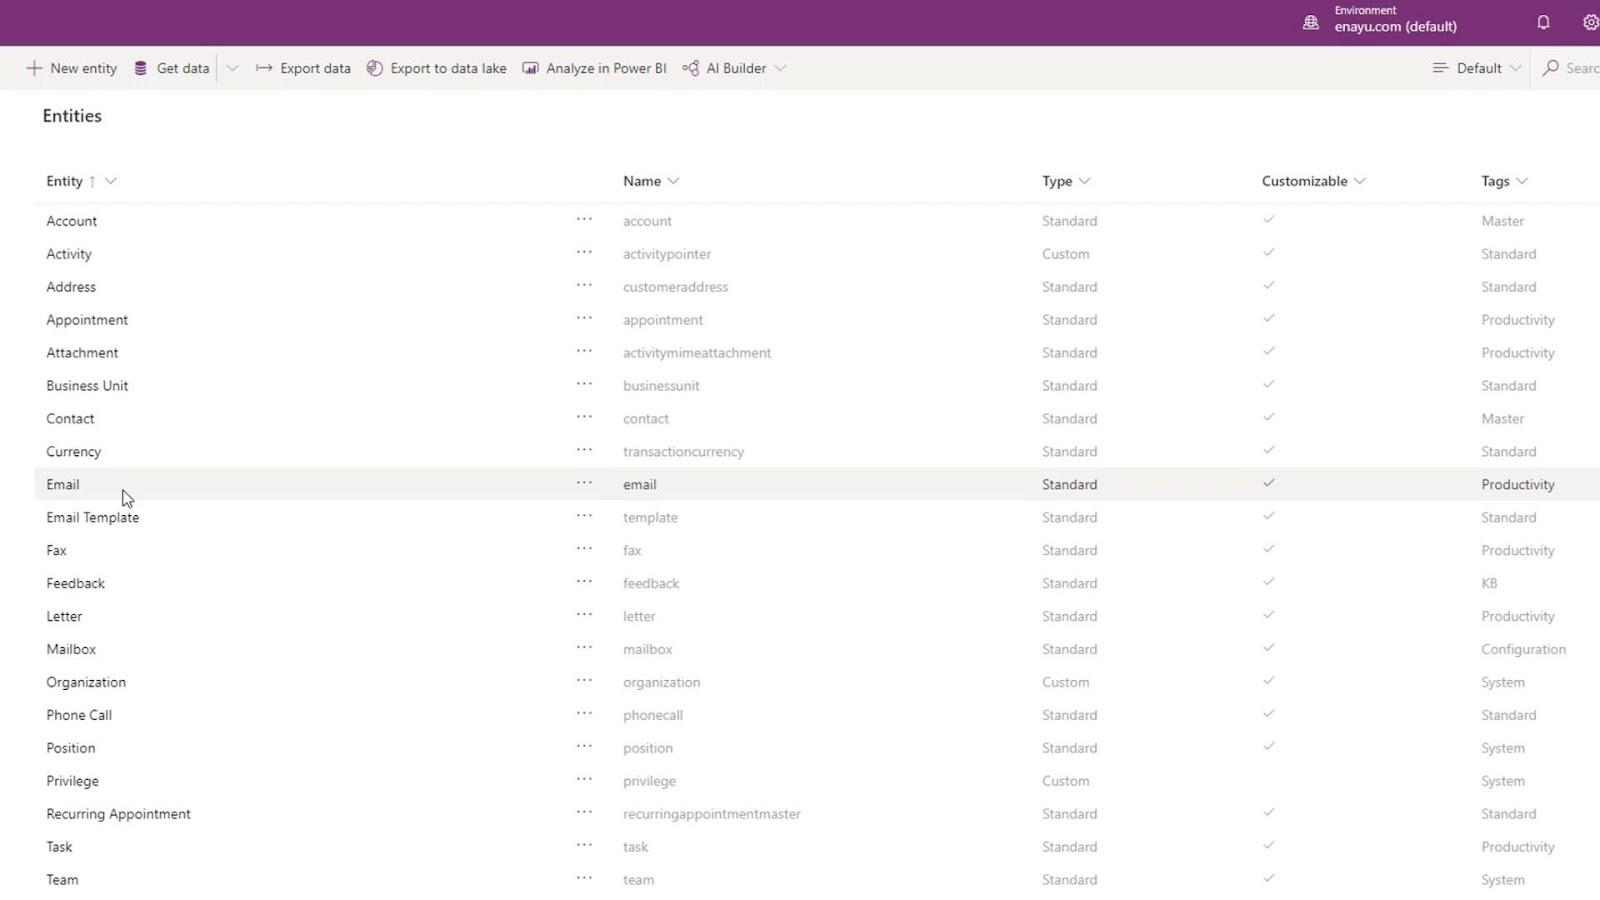Open the Customizable column filter chevron
Screen dimensions: 1600x900
(x=1359, y=181)
